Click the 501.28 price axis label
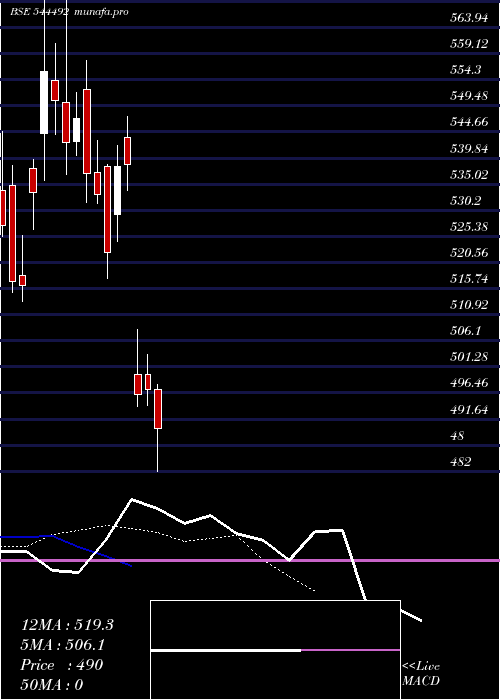500x700 pixels. 469,357
